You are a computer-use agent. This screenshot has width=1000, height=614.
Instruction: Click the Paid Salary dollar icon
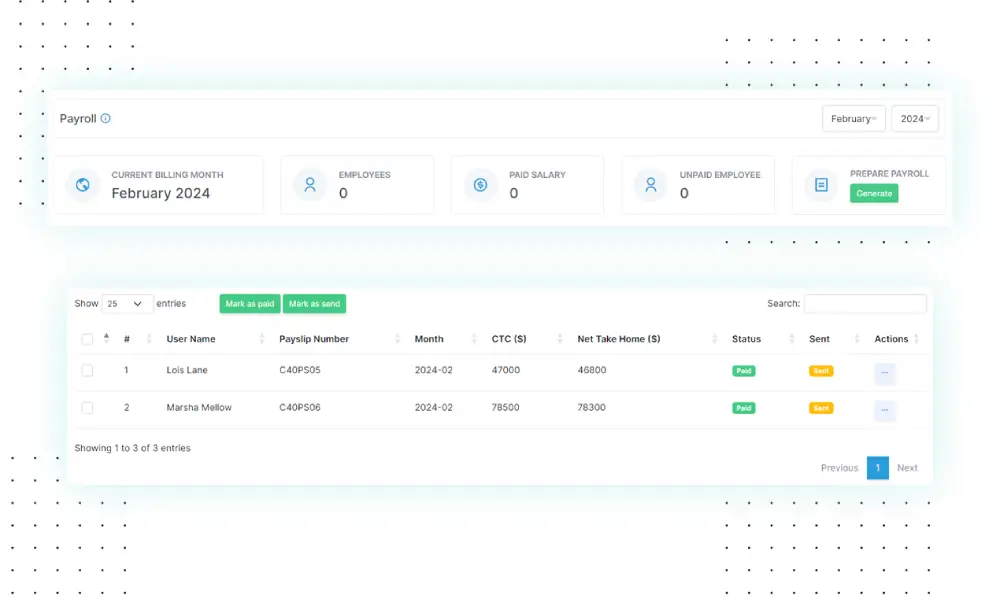pyautogui.click(x=480, y=185)
